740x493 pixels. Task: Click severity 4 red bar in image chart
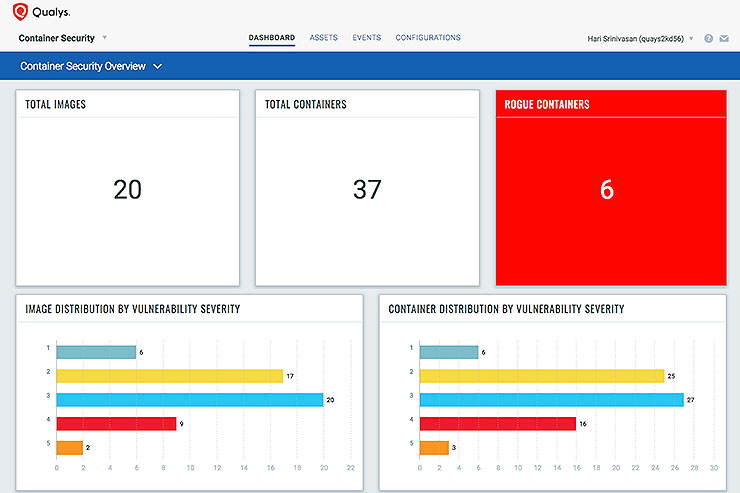click(x=116, y=424)
